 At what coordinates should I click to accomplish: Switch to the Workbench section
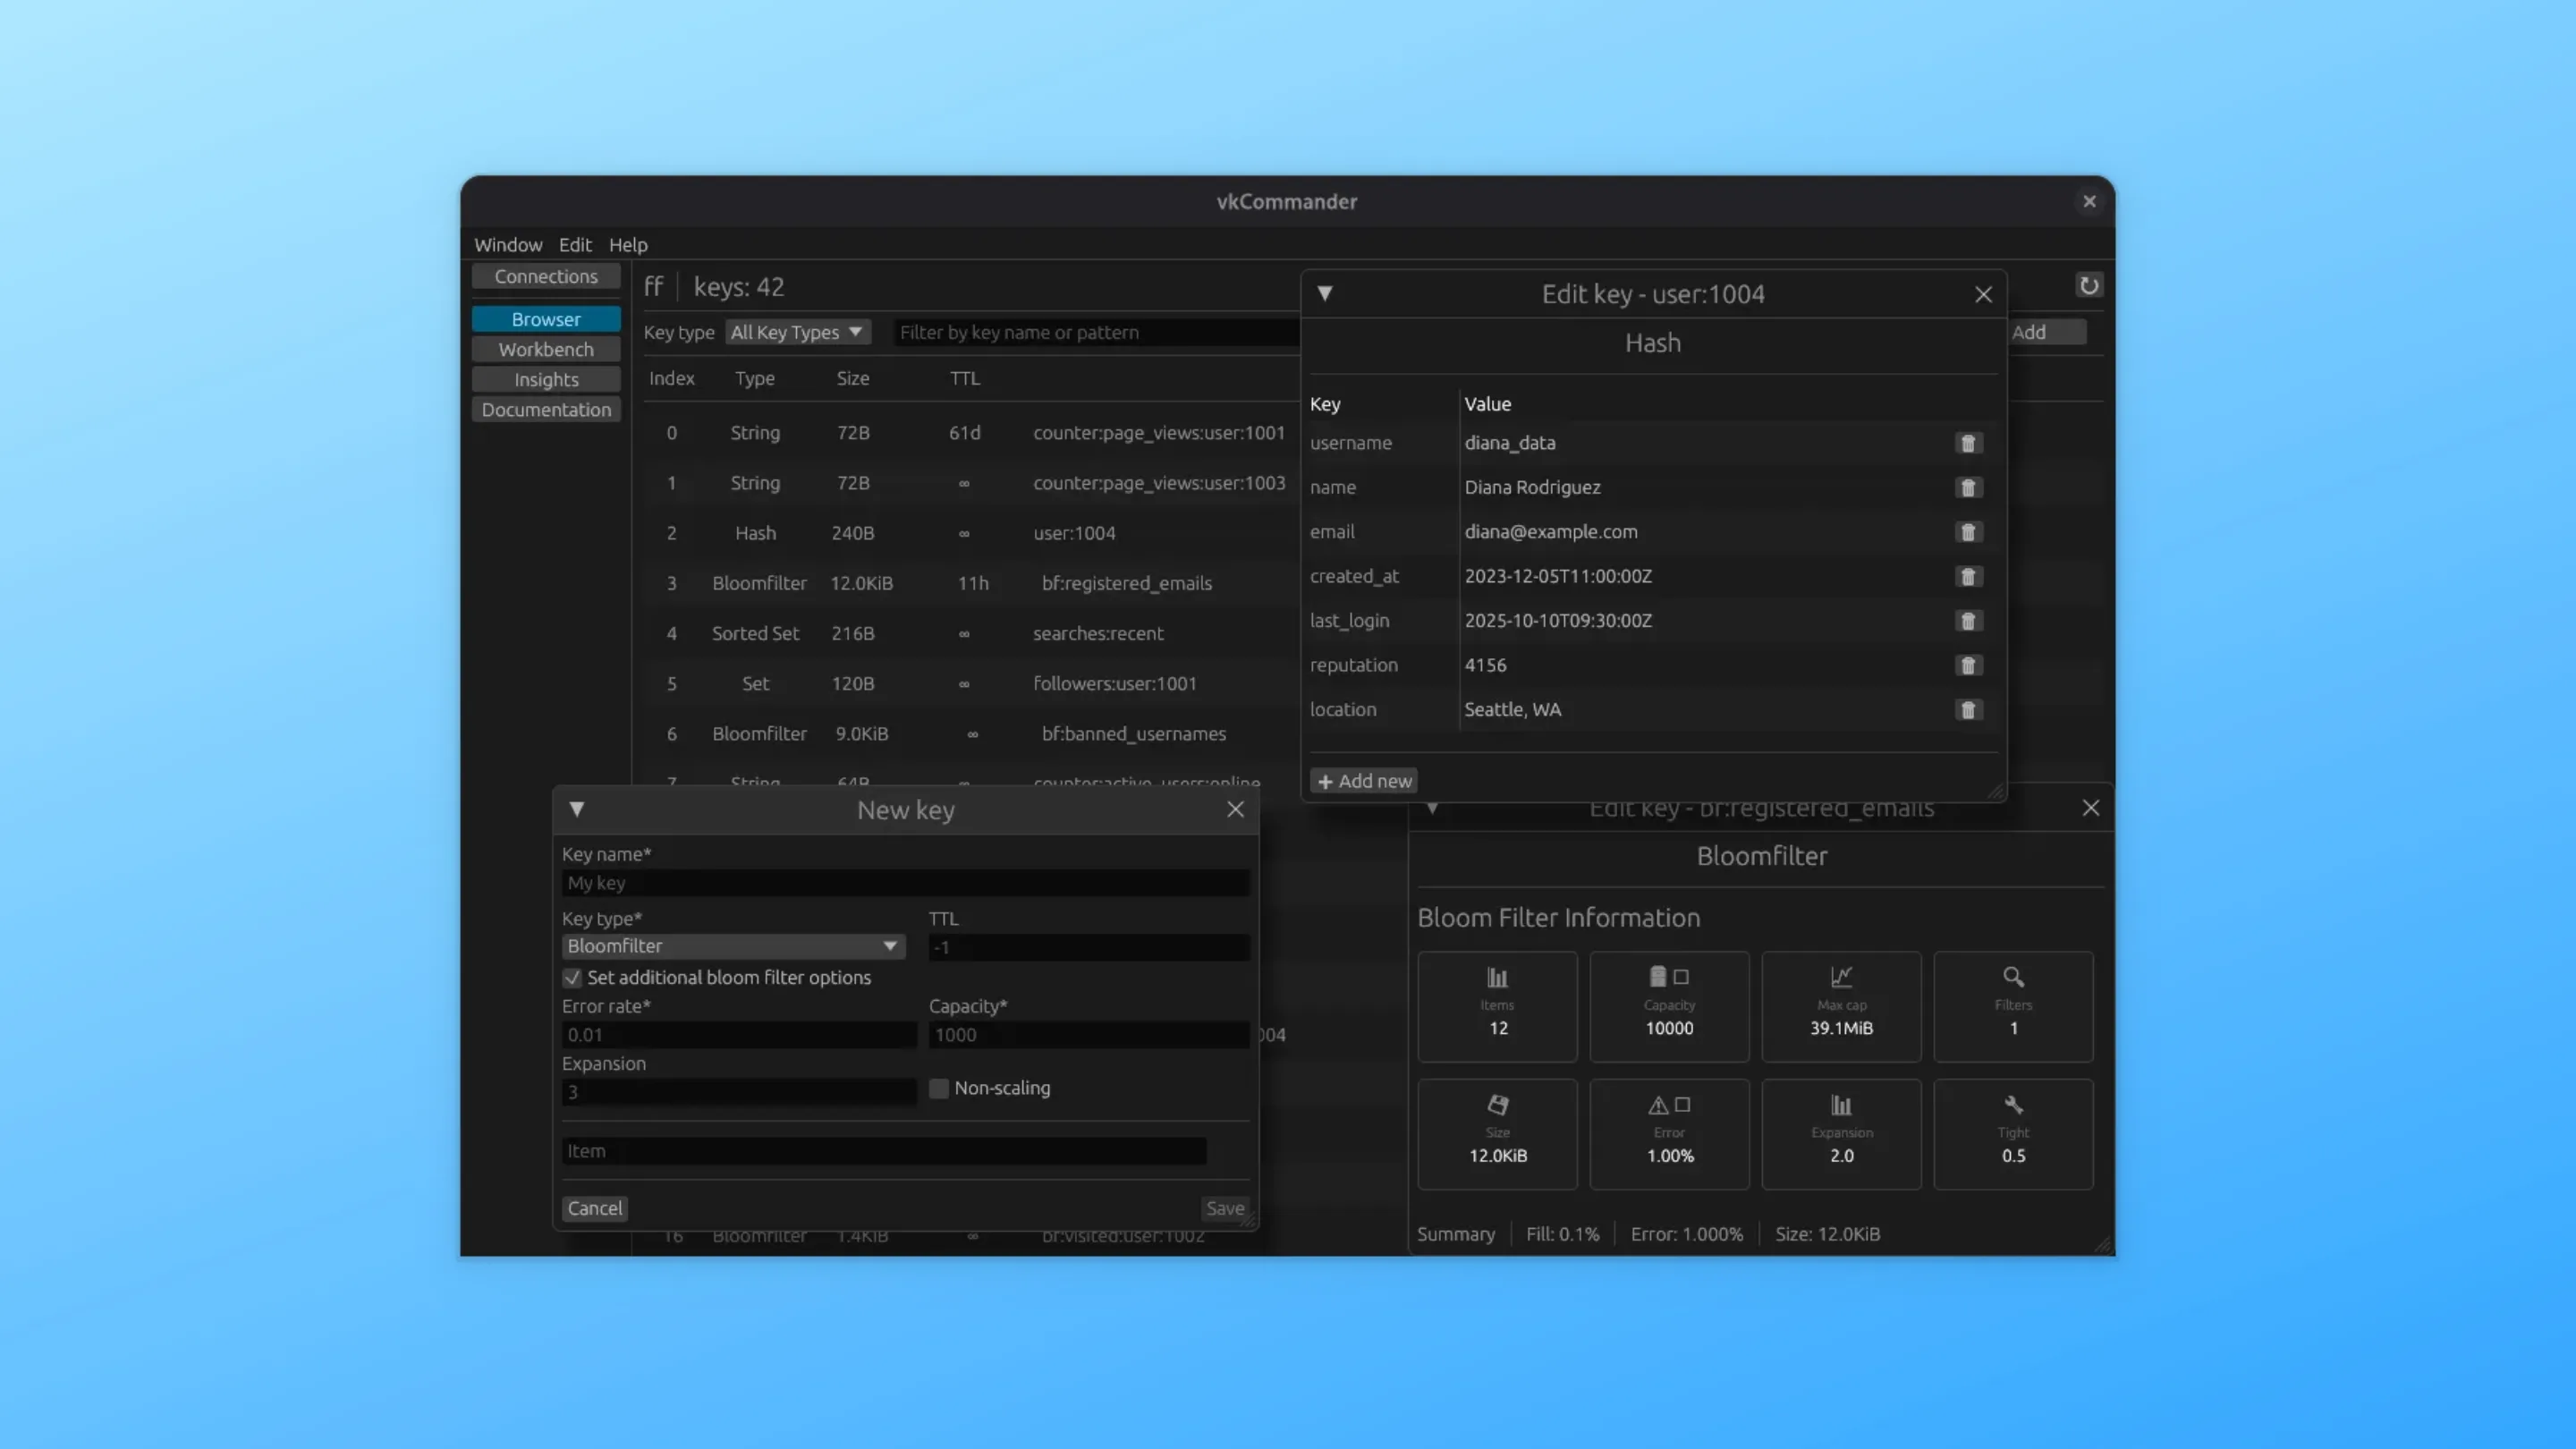click(x=546, y=349)
